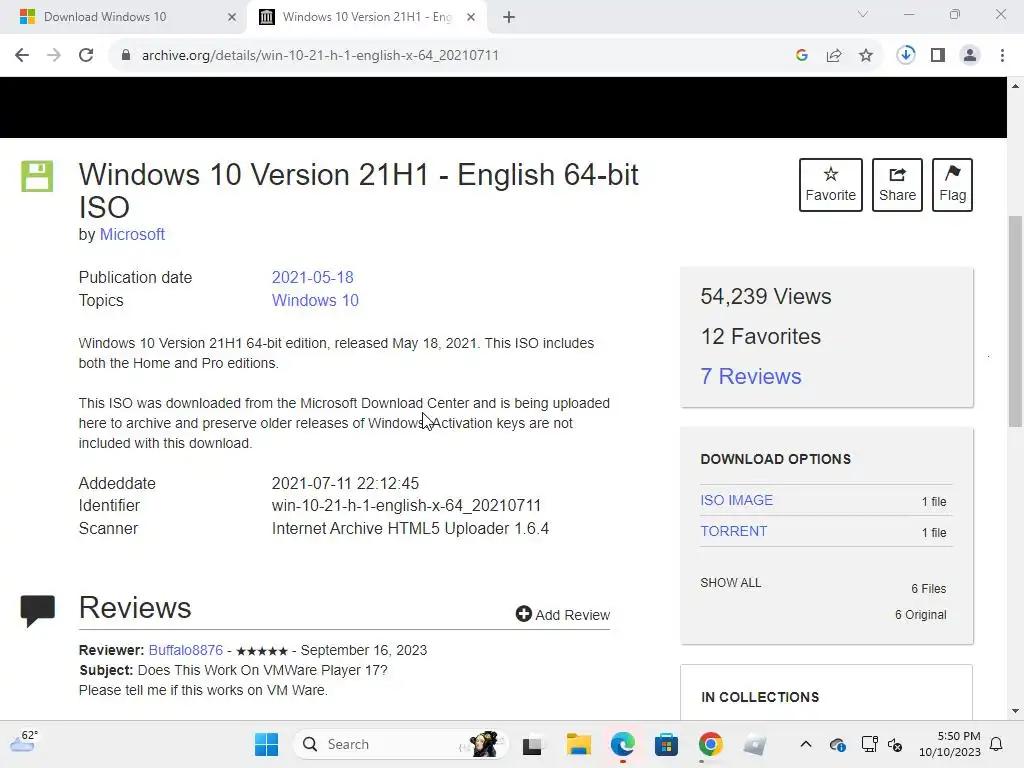Click the green floppy disk software icon
The width and height of the screenshot is (1024, 768).
37,176
